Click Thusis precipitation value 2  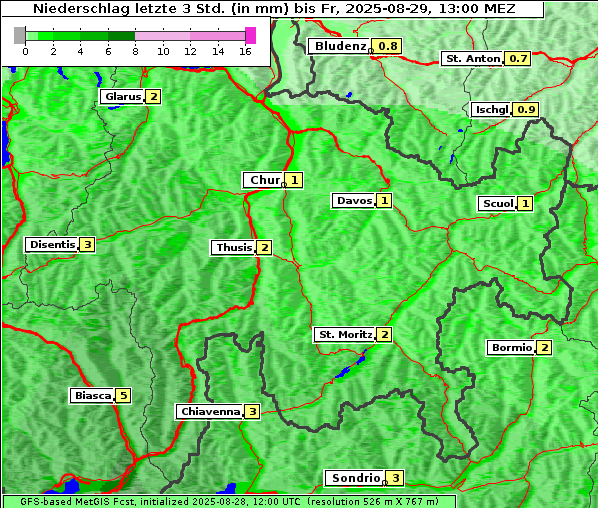[265, 248]
